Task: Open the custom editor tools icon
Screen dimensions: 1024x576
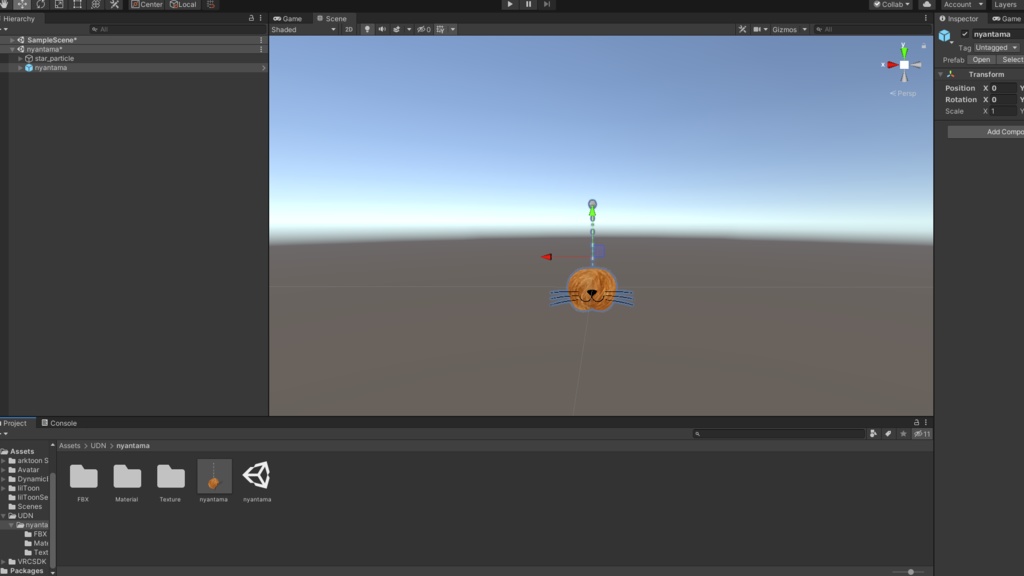Action: 114,4
